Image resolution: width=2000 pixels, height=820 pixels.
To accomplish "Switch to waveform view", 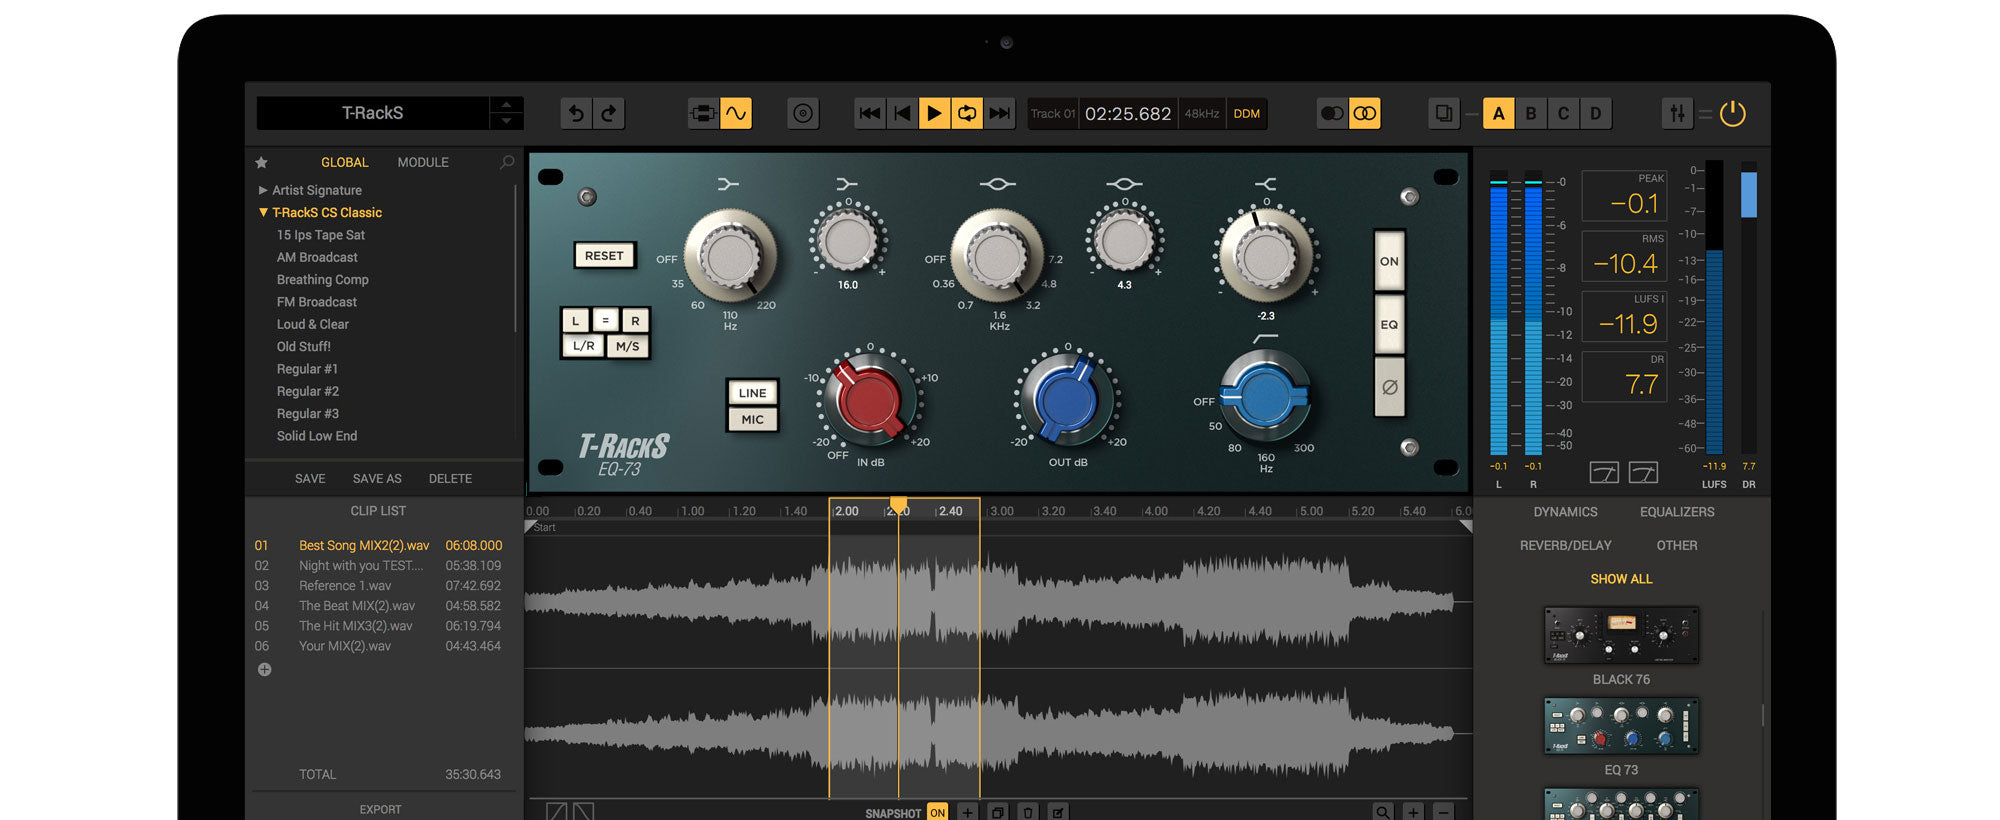I will (x=736, y=114).
